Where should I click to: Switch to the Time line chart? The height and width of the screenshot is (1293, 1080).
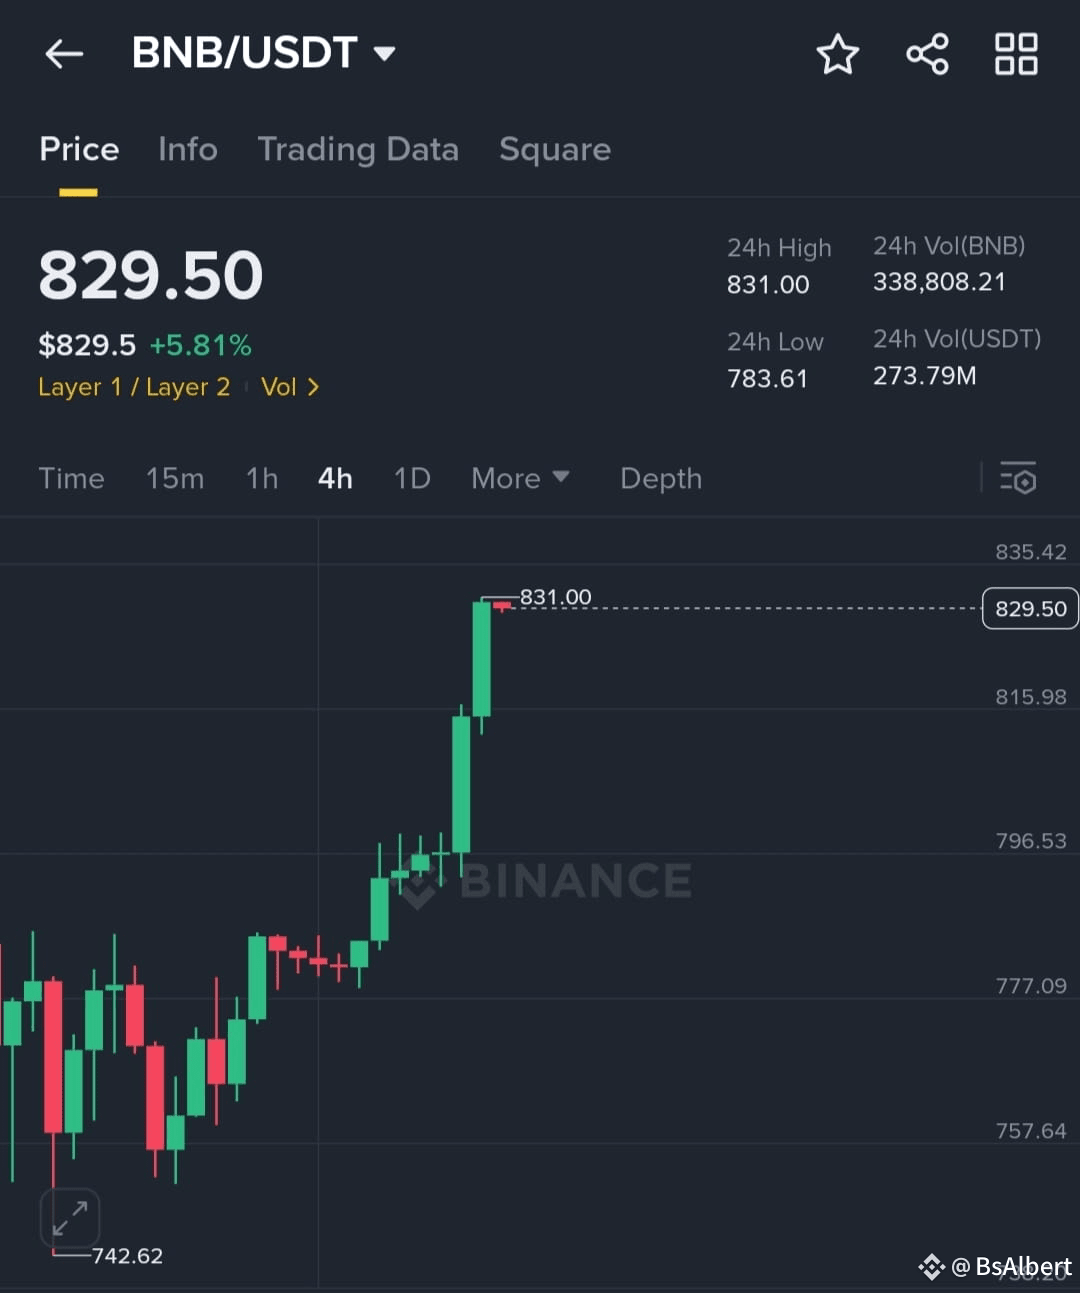pos(71,478)
